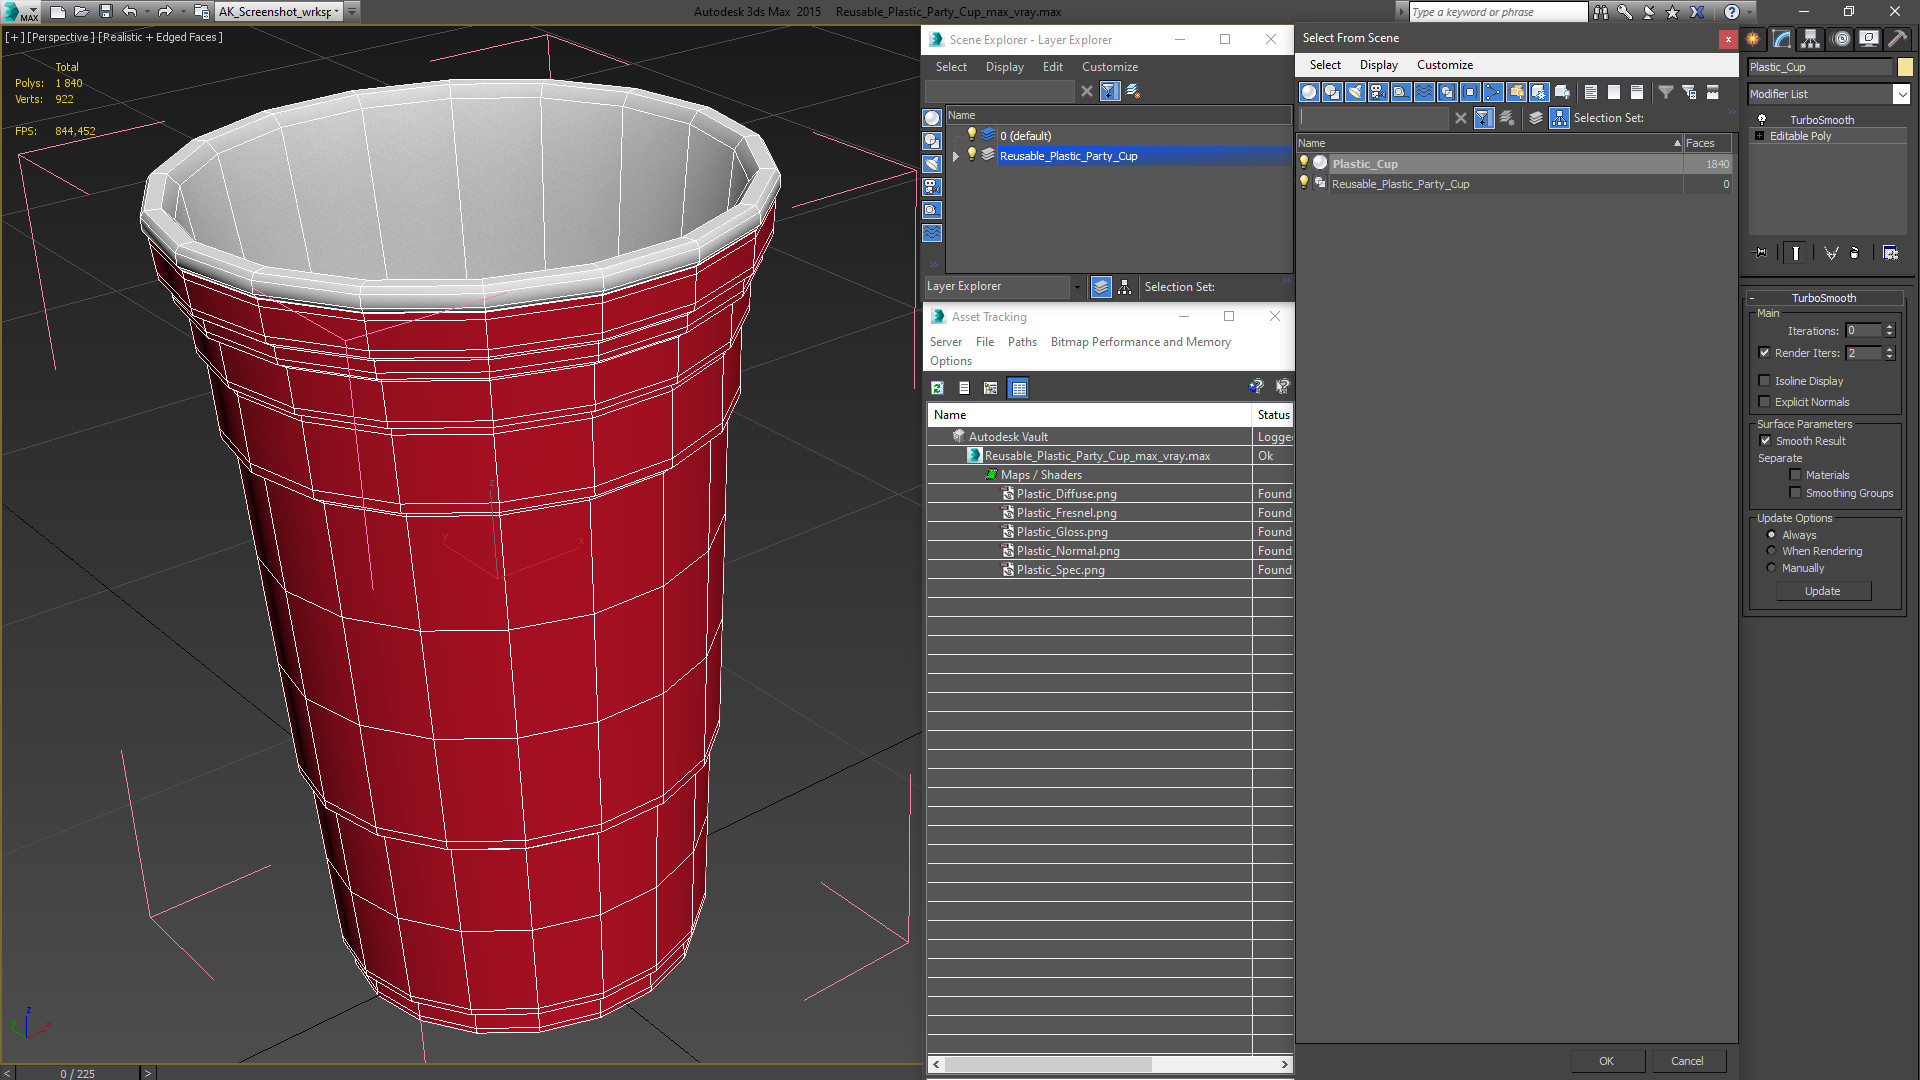This screenshot has height=1080, width=1920.
Task: Open Customize menu in Scene Explorer
Action: coord(1109,67)
